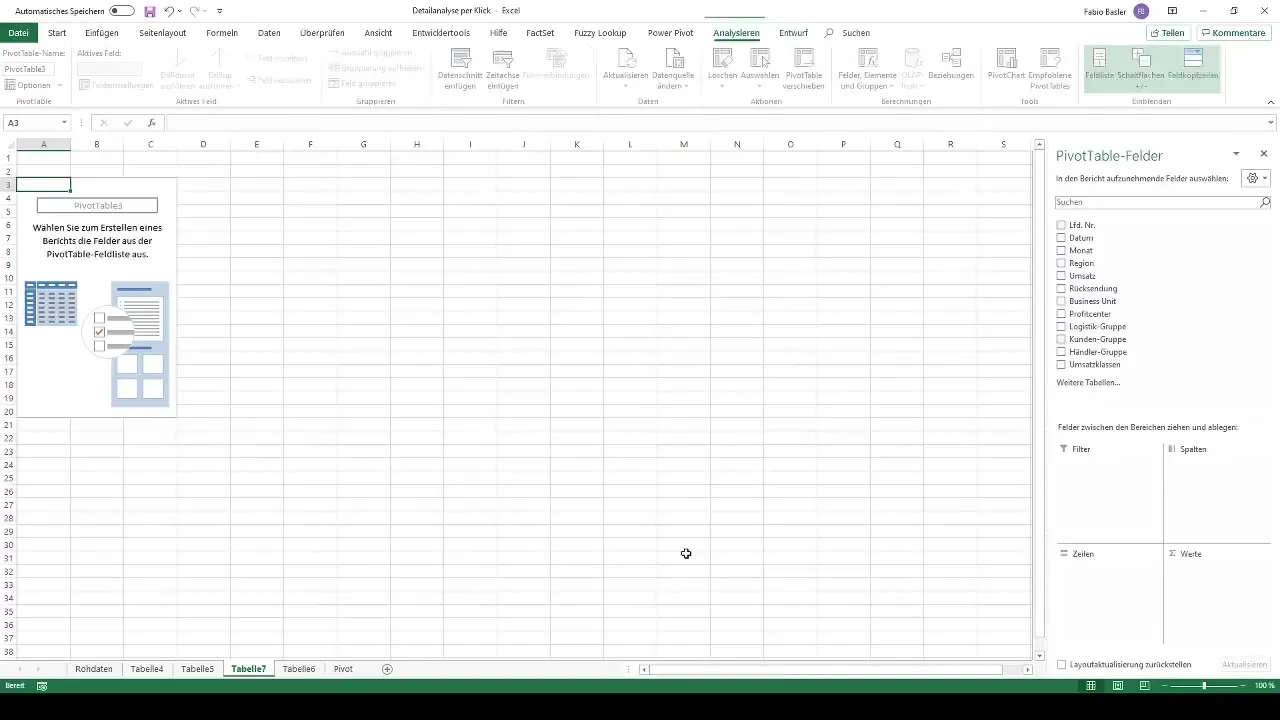Open the Datei tab
This screenshot has height=720, width=1280.
(x=18, y=33)
